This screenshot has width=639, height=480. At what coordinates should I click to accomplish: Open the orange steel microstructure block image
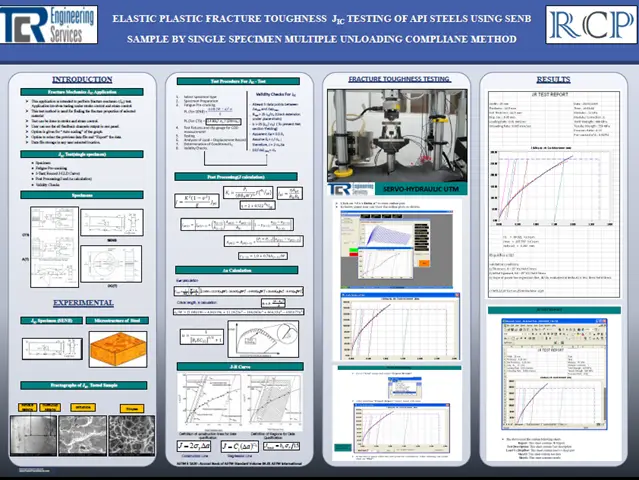(x=118, y=349)
